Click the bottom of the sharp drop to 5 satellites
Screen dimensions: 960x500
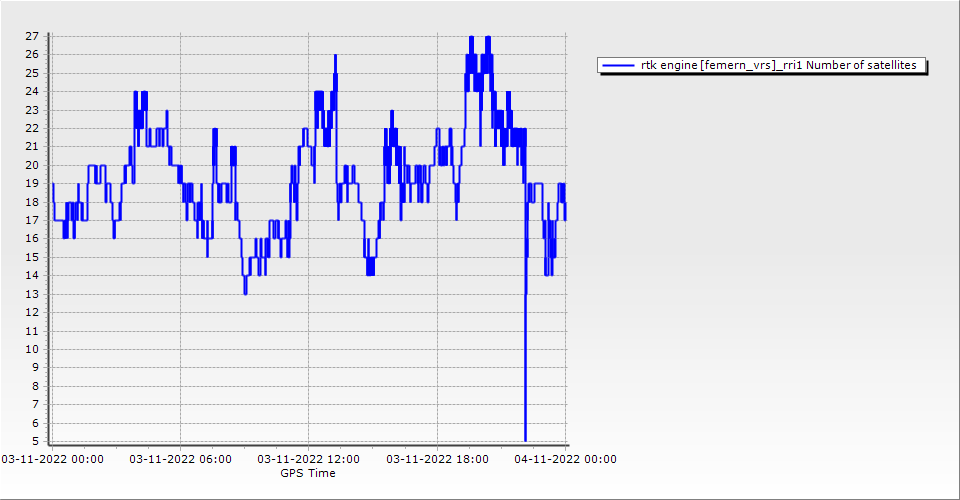pyautogui.click(x=525, y=439)
